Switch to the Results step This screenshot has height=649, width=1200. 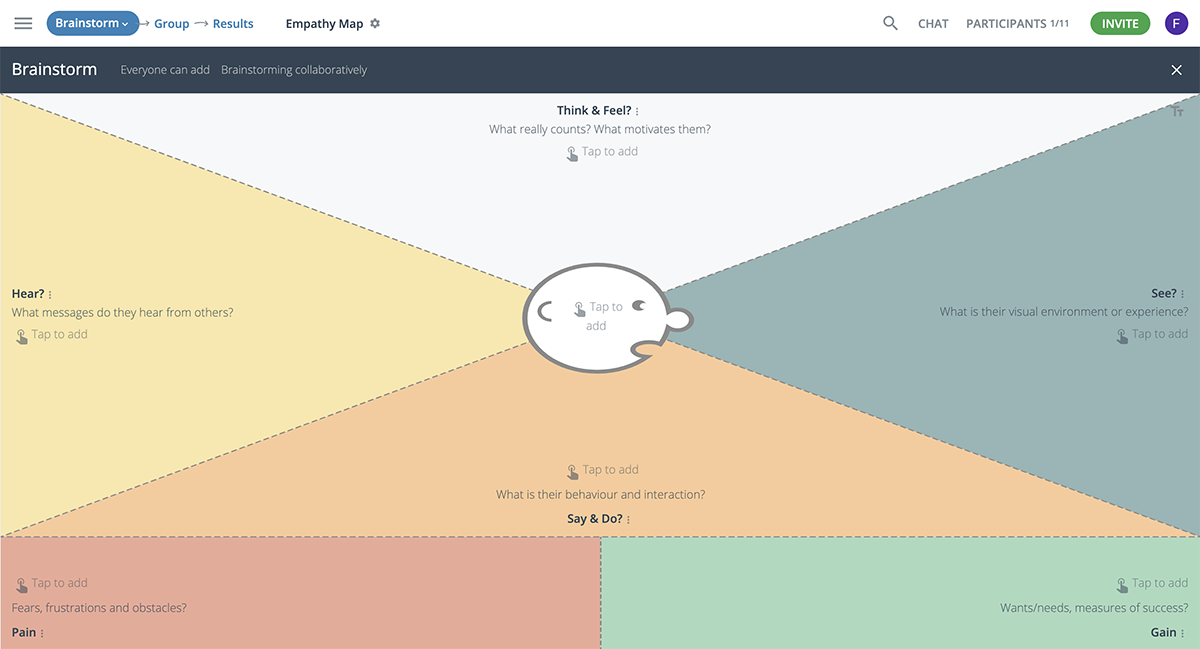(x=233, y=23)
